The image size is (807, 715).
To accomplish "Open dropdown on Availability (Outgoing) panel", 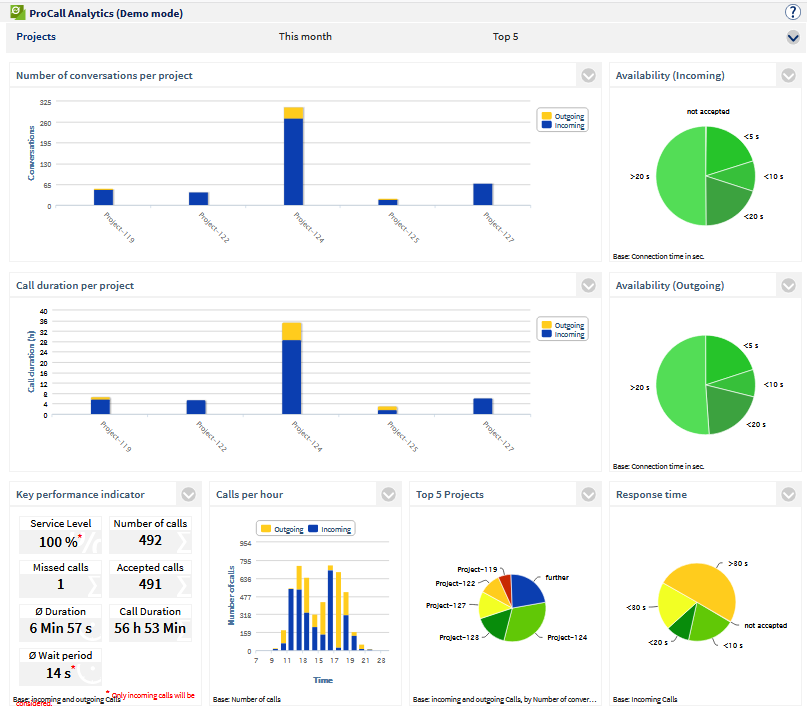I will click(x=788, y=285).
